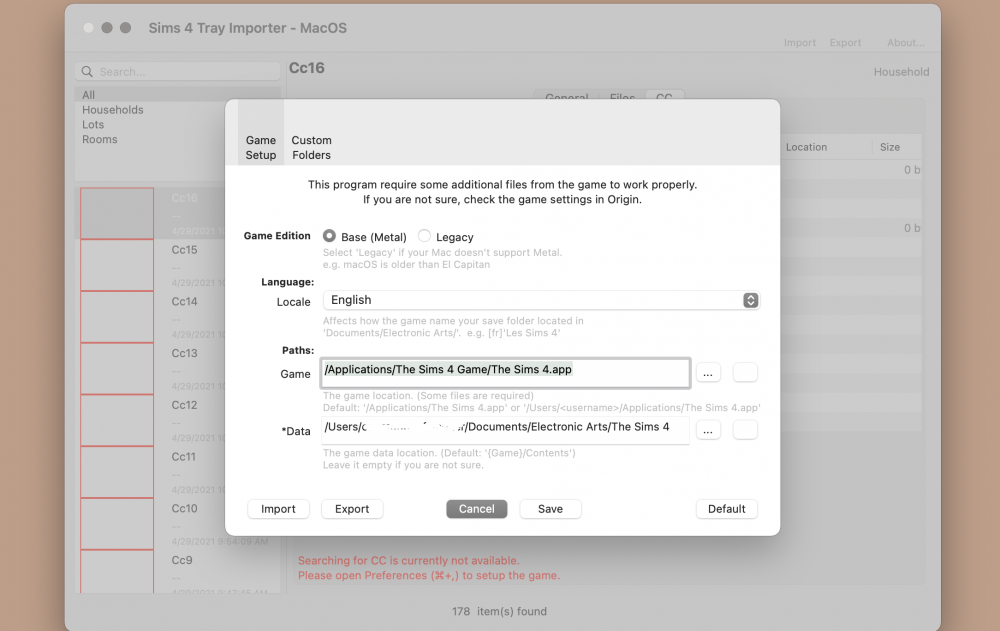1000x631 pixels.
Task: Switch to the General tab in main window
Action: (x=566, y=96)
